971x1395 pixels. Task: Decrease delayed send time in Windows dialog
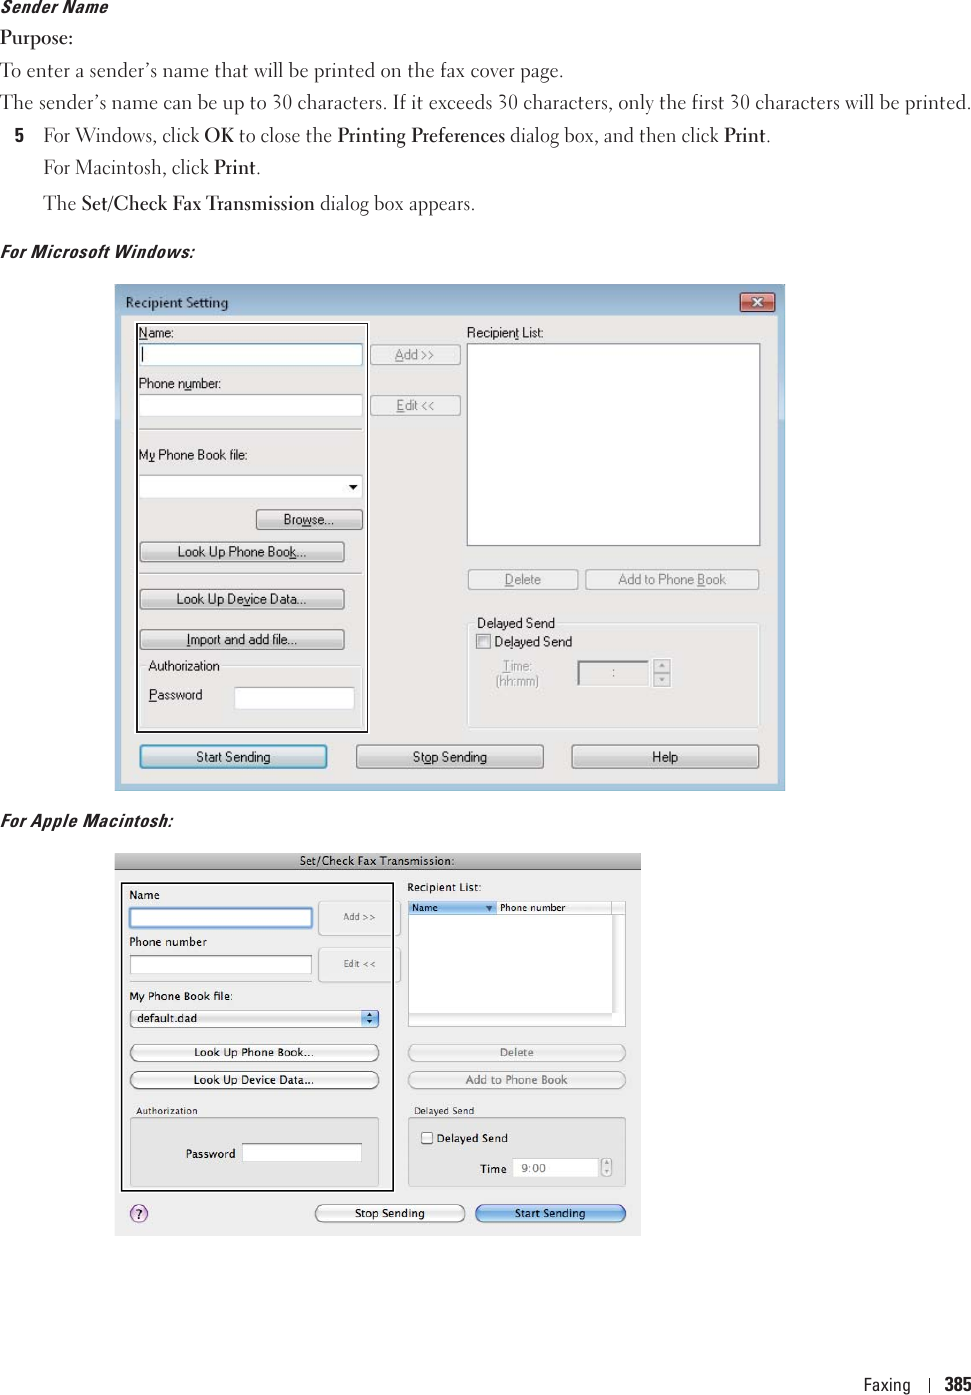[x=661, y=680]
